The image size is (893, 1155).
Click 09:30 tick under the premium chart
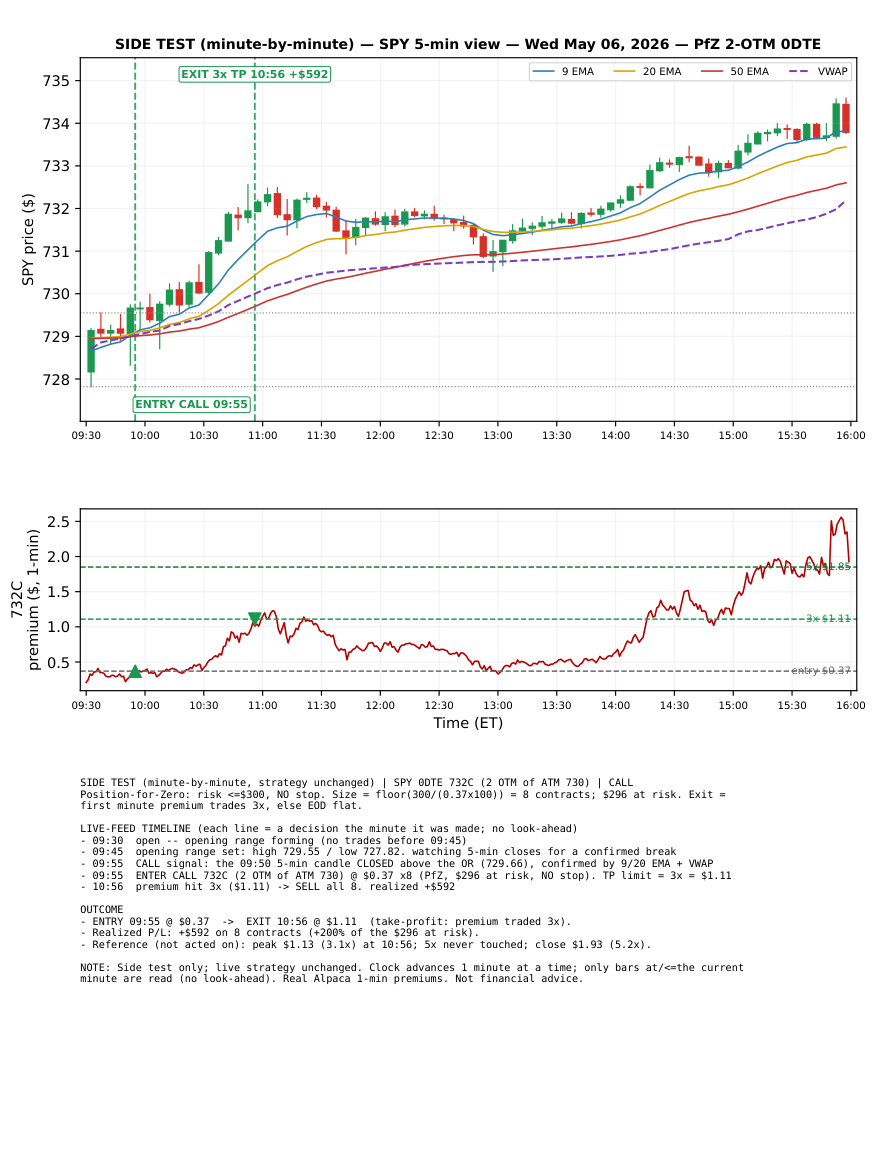[86, 705]
